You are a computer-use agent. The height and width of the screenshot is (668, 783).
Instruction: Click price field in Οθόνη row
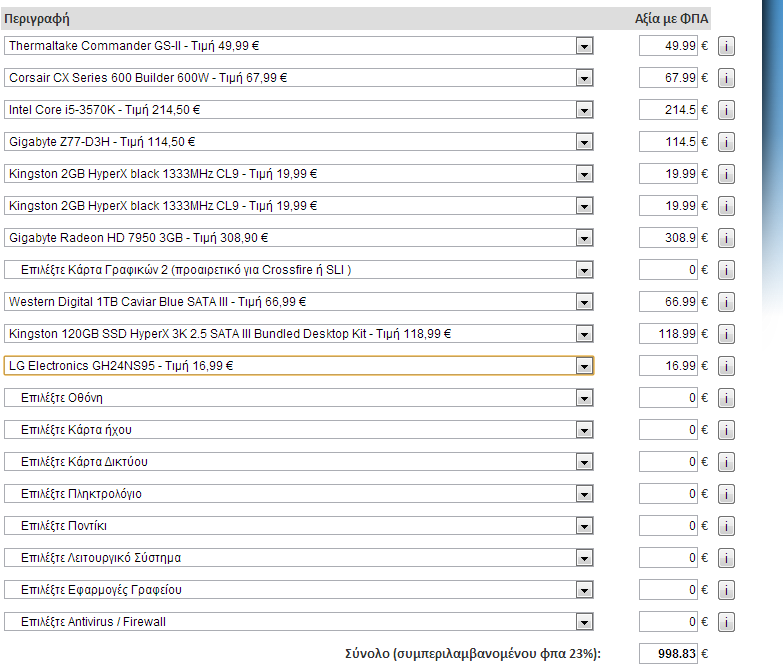click(668, 397)
